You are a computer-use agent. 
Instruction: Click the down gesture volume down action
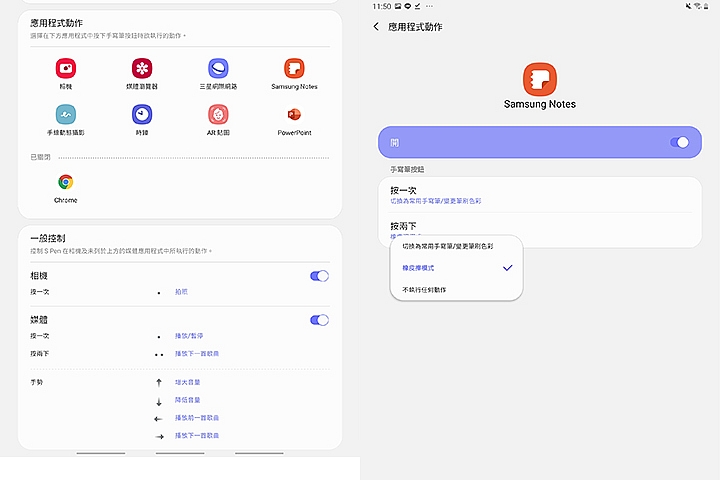click(x=187, y=400)
